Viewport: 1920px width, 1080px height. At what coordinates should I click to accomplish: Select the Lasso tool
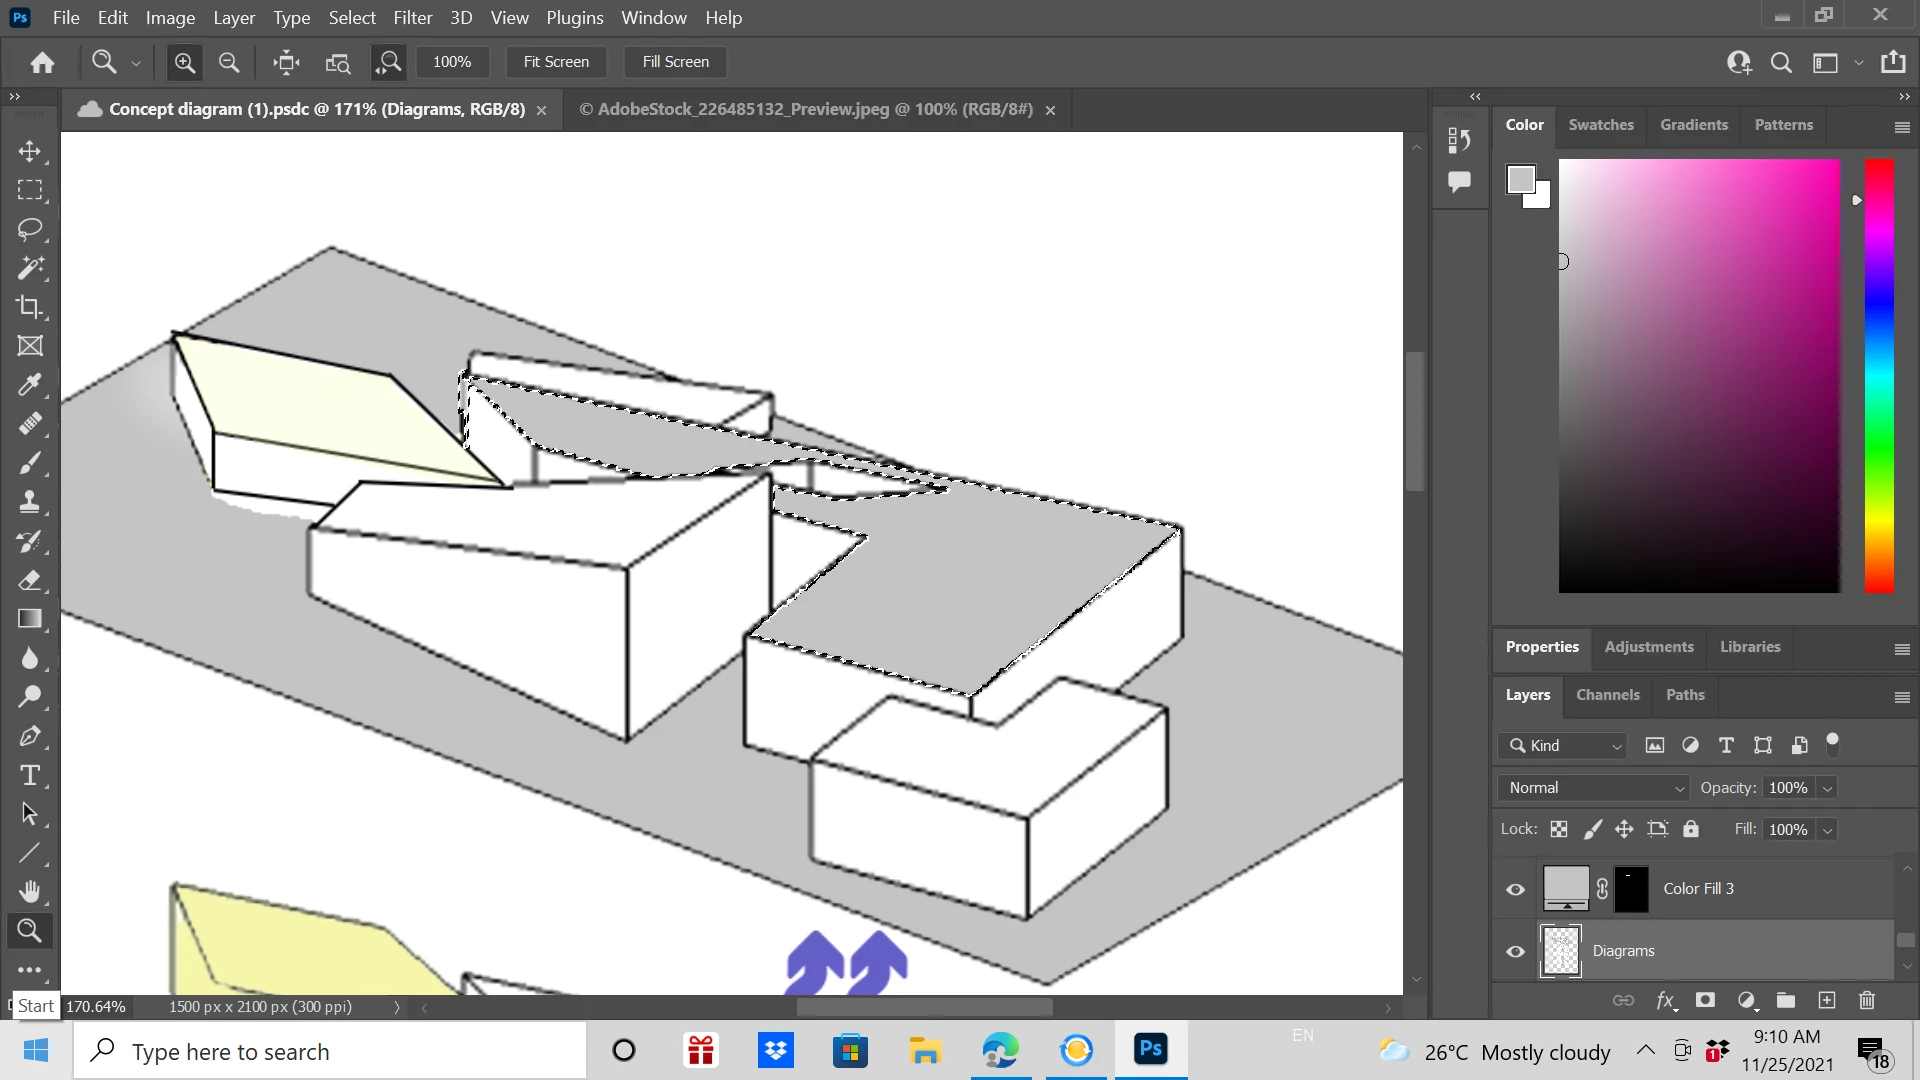coord(30,229)
